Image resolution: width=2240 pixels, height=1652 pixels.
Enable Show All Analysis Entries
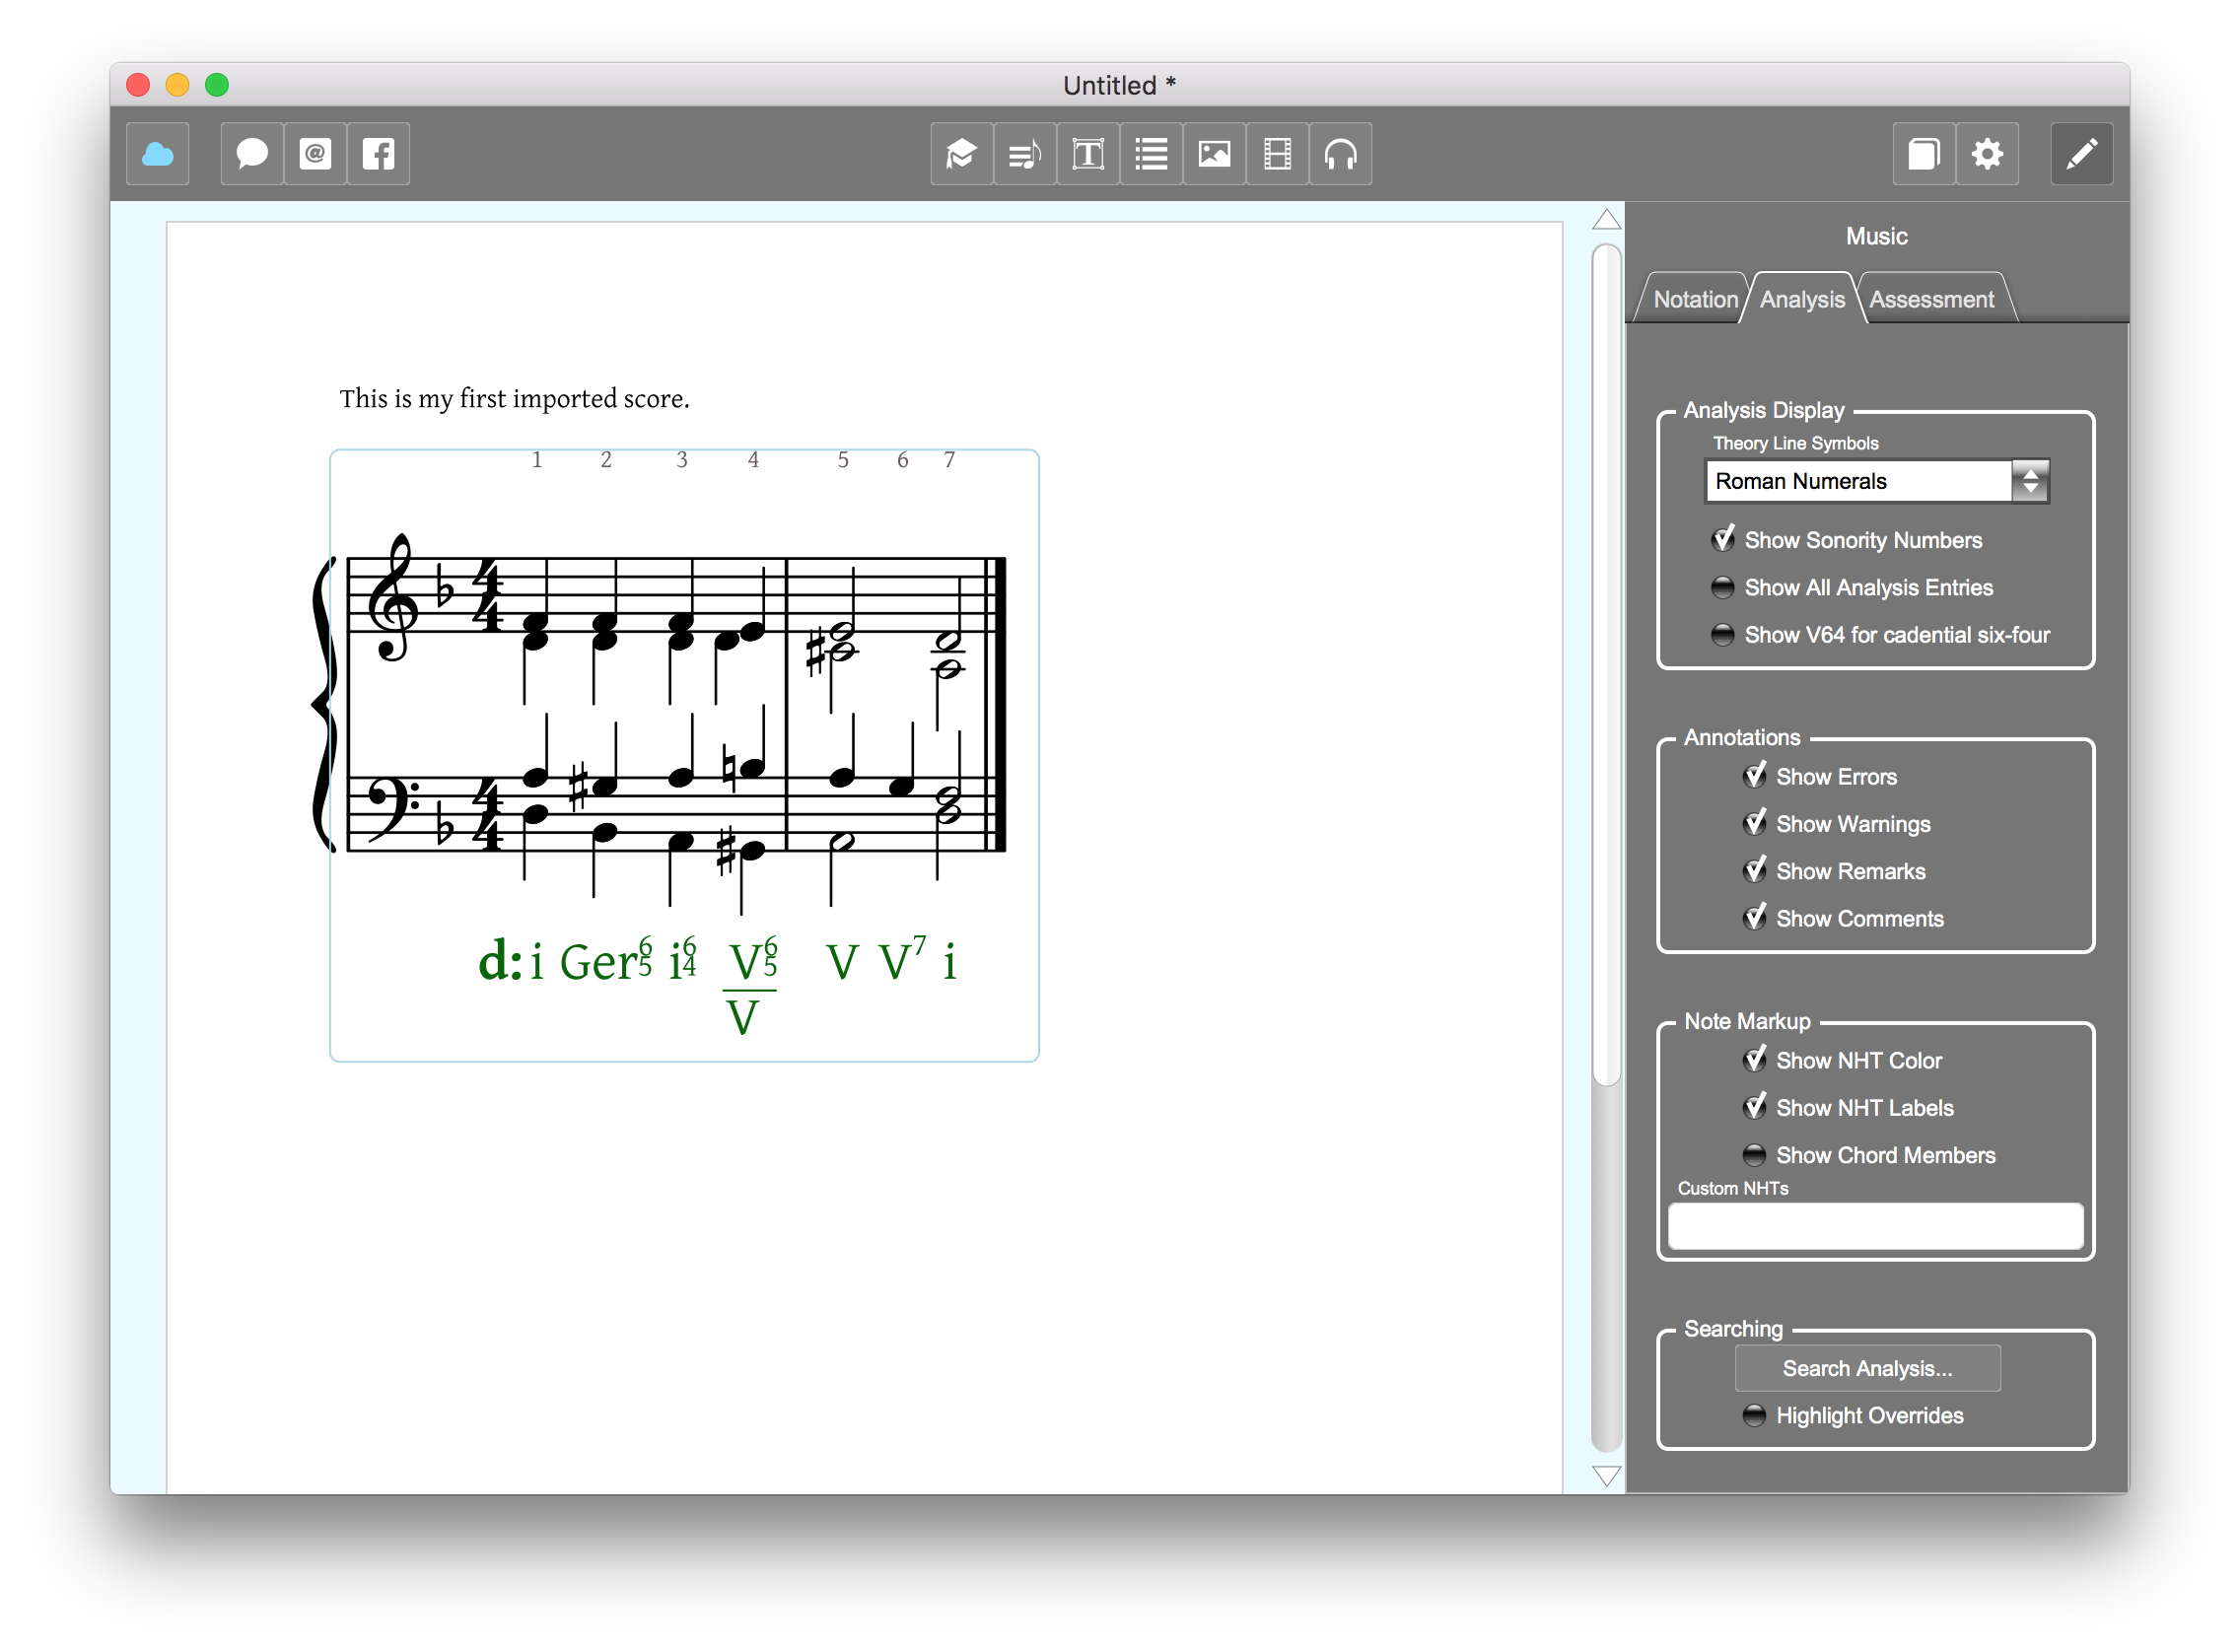(1722, 588)
